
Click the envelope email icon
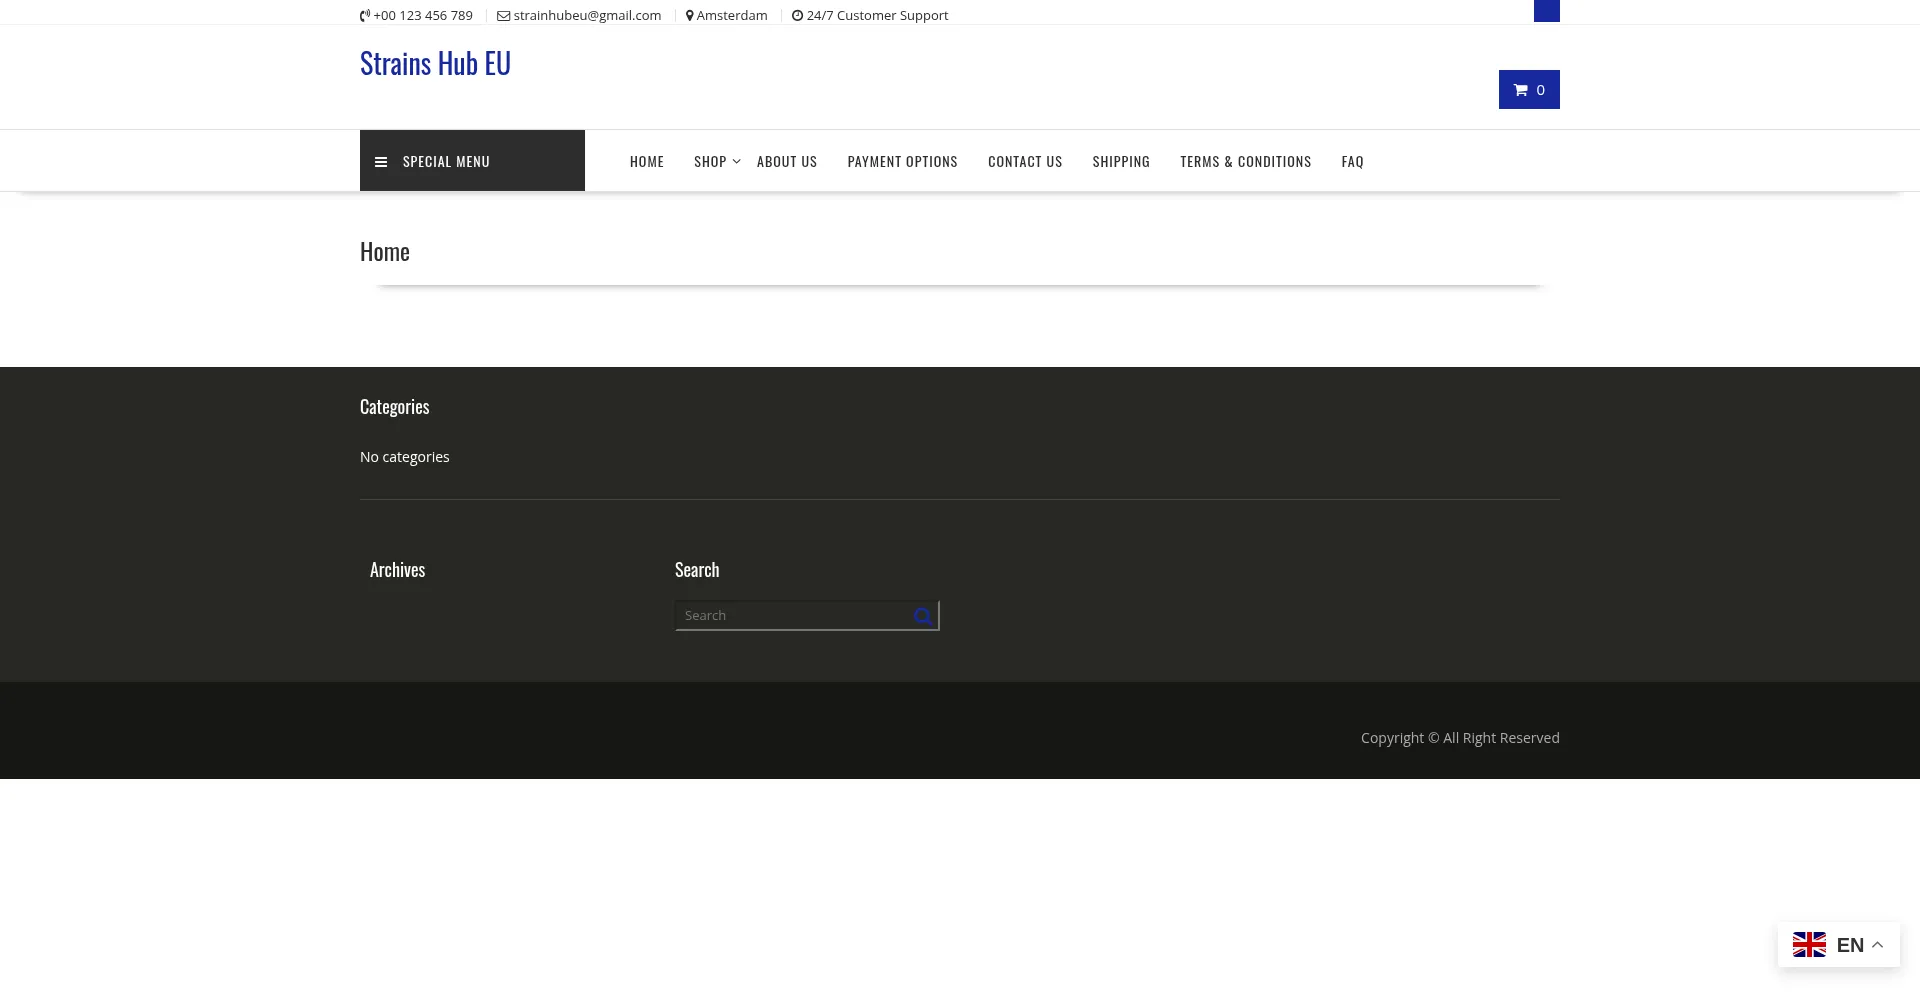(x=504, y=15)
